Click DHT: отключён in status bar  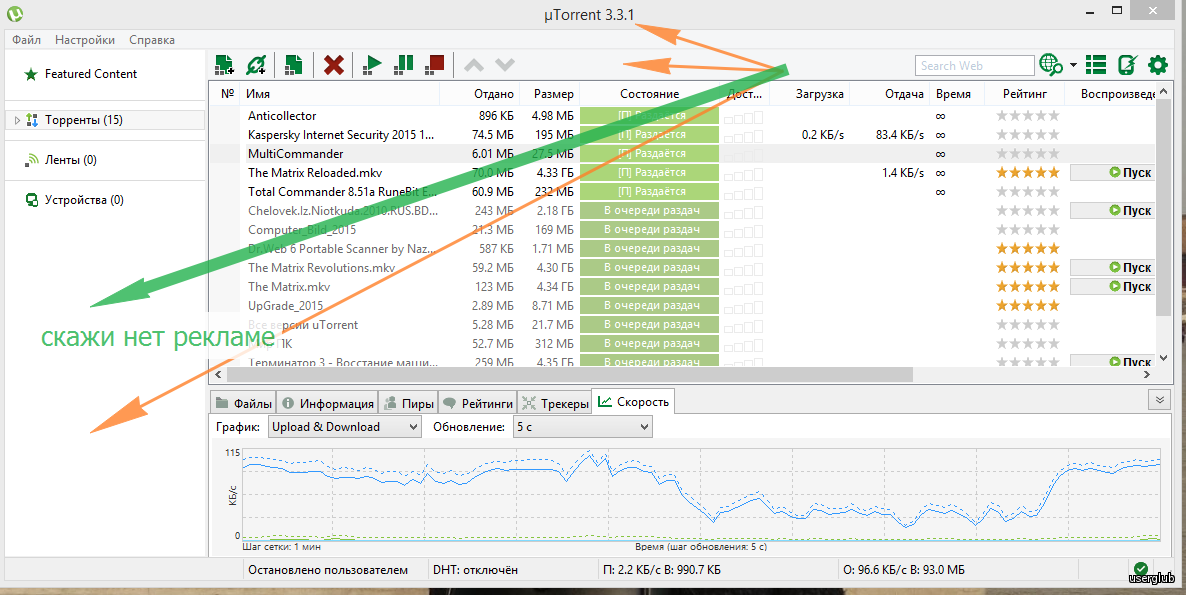pos(475,569)
